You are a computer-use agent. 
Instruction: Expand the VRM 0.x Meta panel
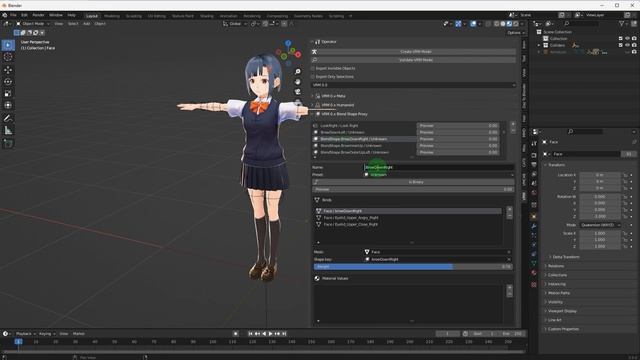click(x=333, y=96)
